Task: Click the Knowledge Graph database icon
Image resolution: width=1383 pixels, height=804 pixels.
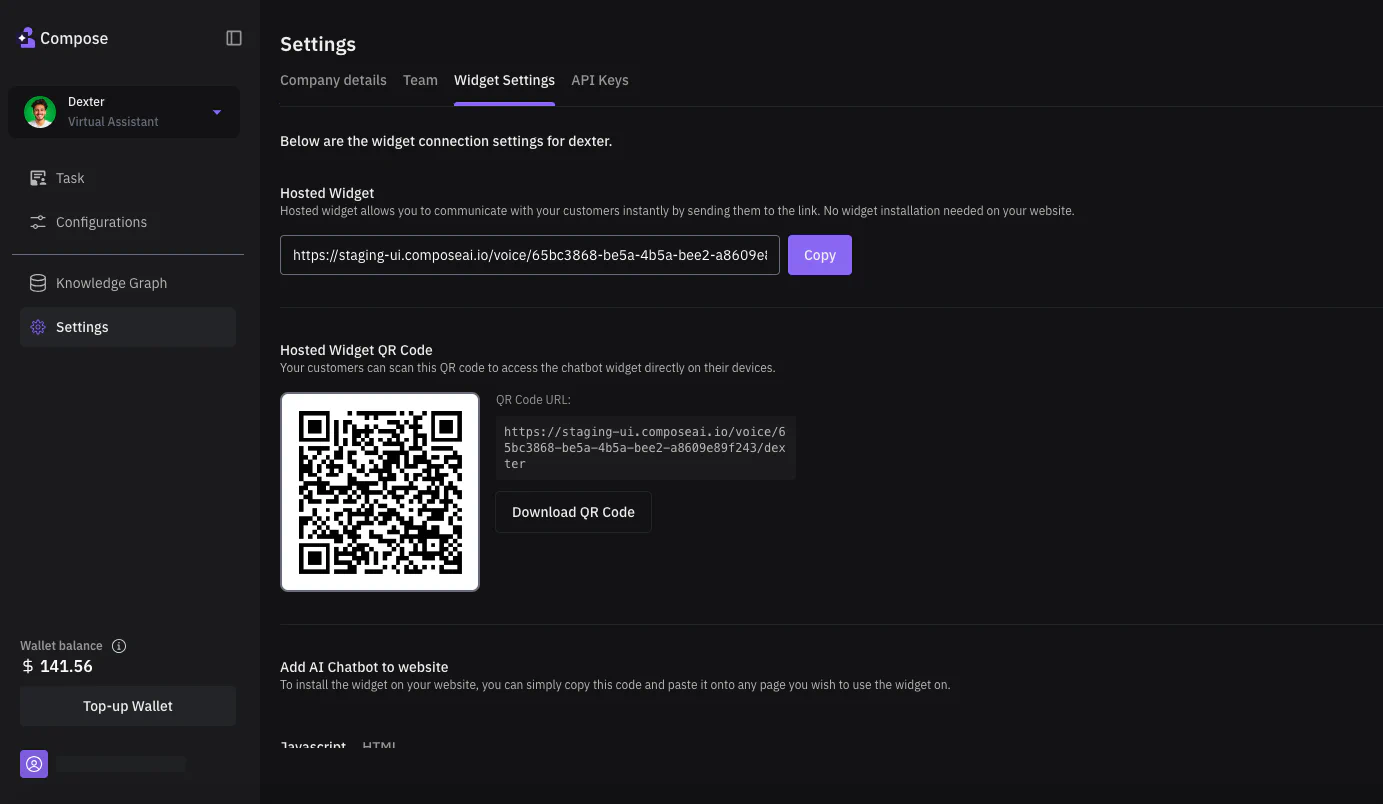Action: 38,283
